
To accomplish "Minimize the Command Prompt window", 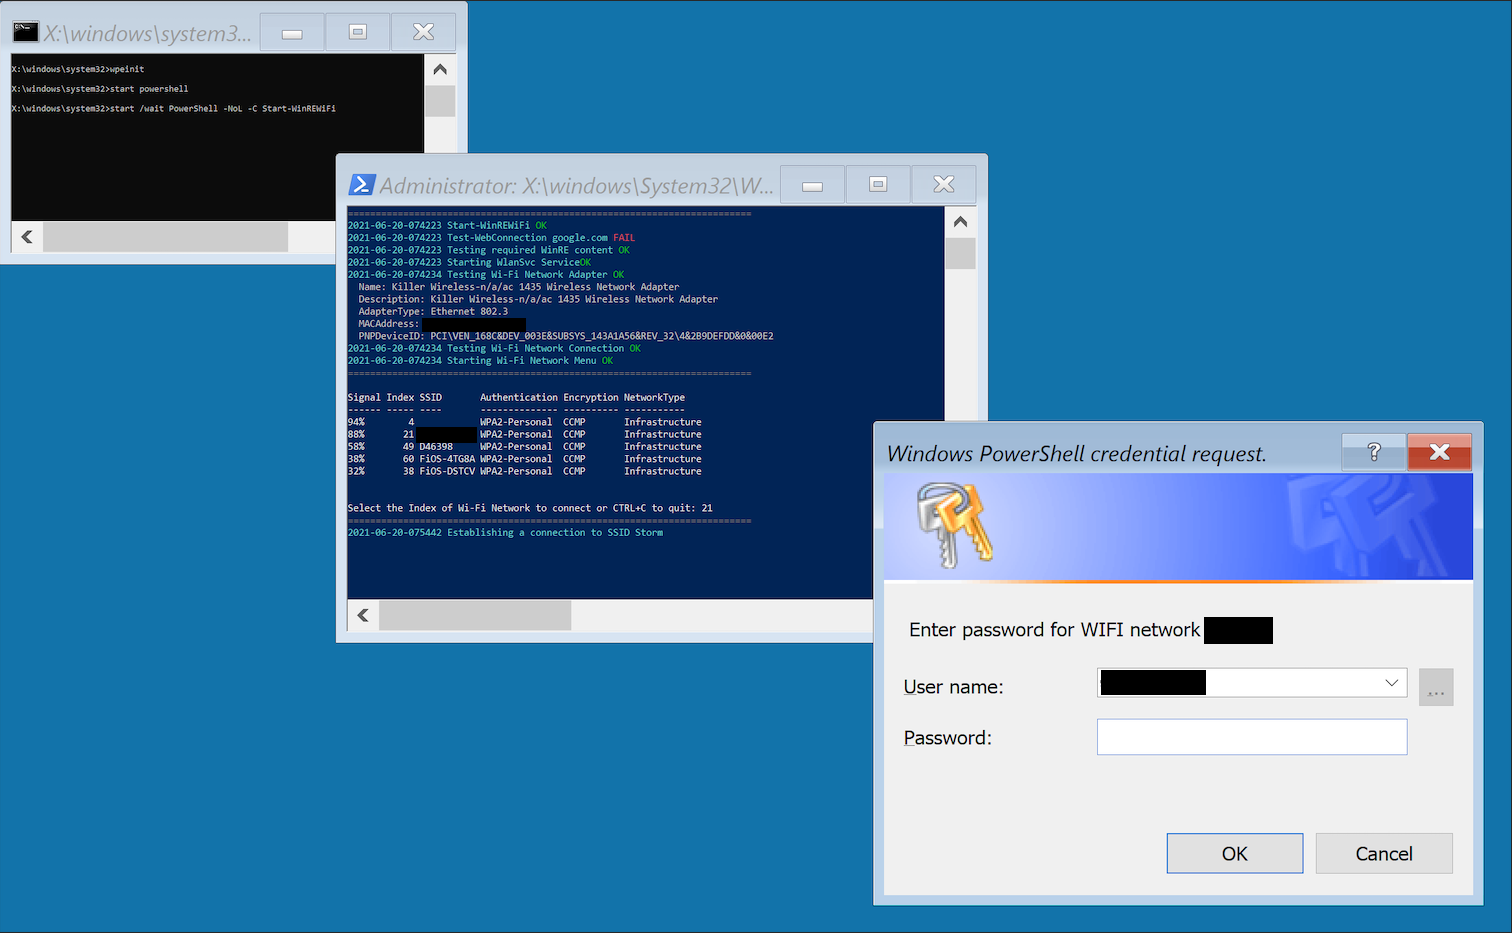I will (292, 33).
